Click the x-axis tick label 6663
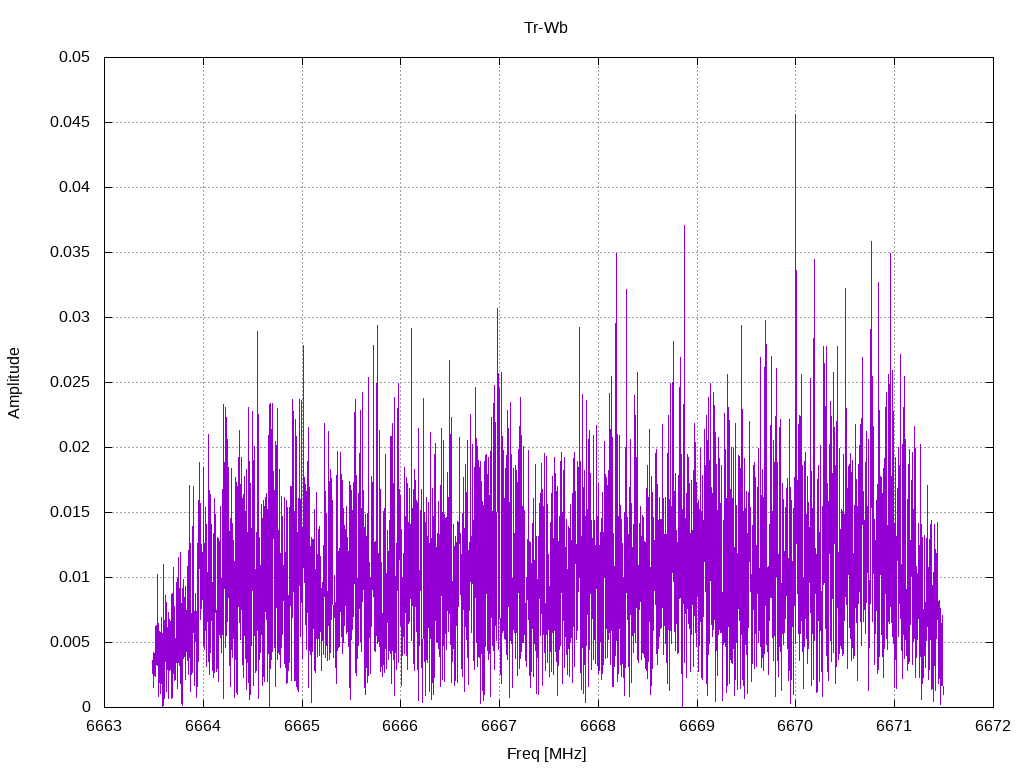The image size is (1024, 768). (x=104, y=726)
